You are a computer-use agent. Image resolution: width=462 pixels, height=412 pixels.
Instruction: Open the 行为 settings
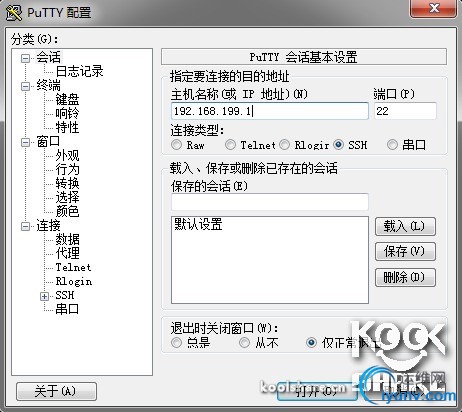coord(67,169)
